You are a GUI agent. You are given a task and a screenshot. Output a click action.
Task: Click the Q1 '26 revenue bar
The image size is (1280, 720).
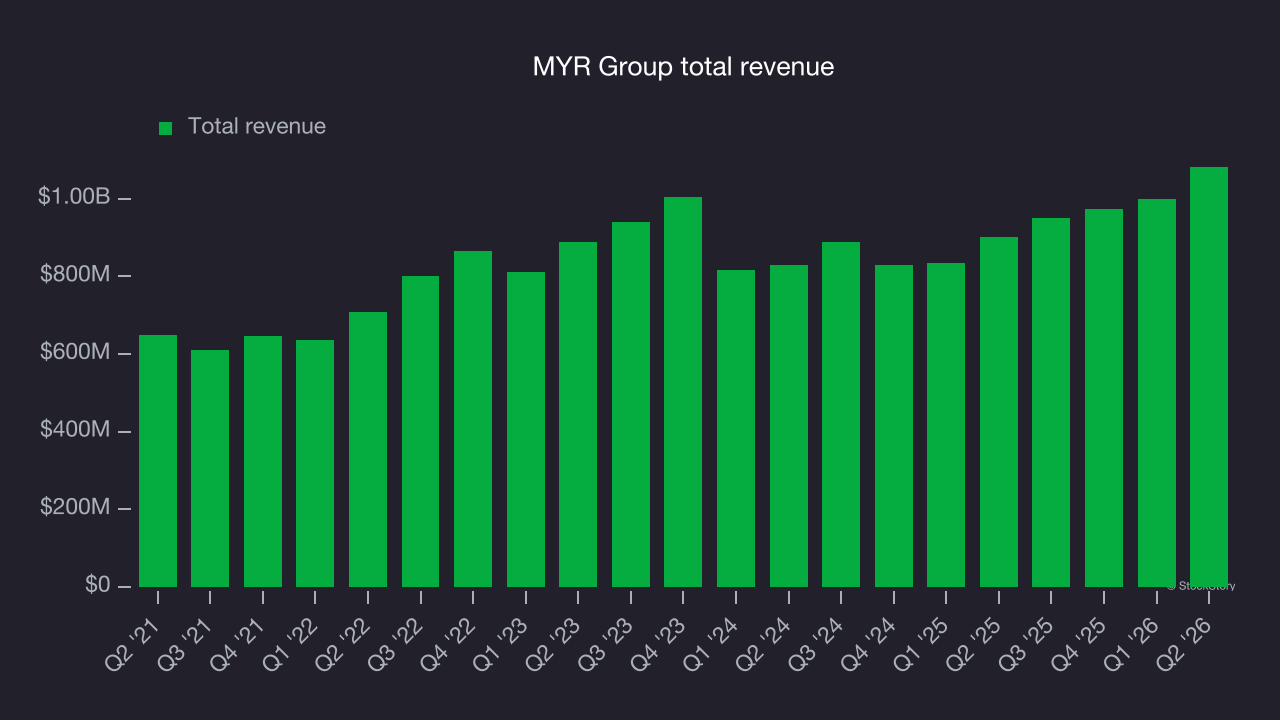tap(1157, 393)
